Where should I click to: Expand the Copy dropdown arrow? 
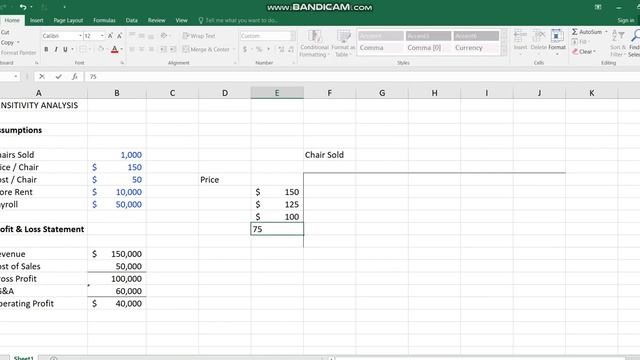click(x=18, y=42)
